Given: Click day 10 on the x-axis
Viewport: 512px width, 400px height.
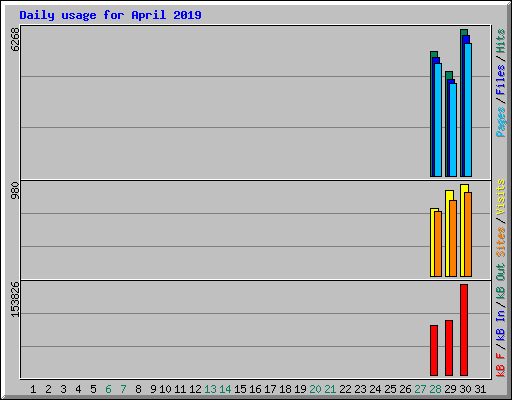Looking at the screenshot, I should [165, 389].
